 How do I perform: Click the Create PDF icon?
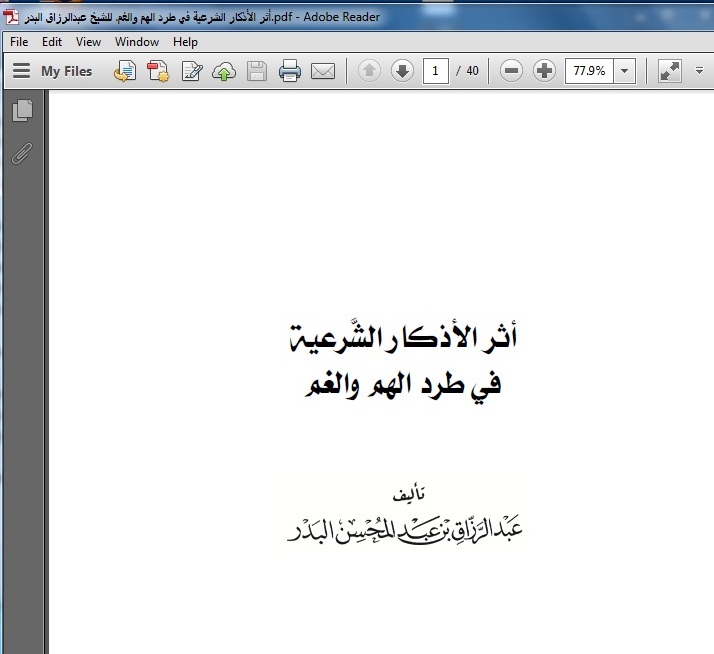158,71
